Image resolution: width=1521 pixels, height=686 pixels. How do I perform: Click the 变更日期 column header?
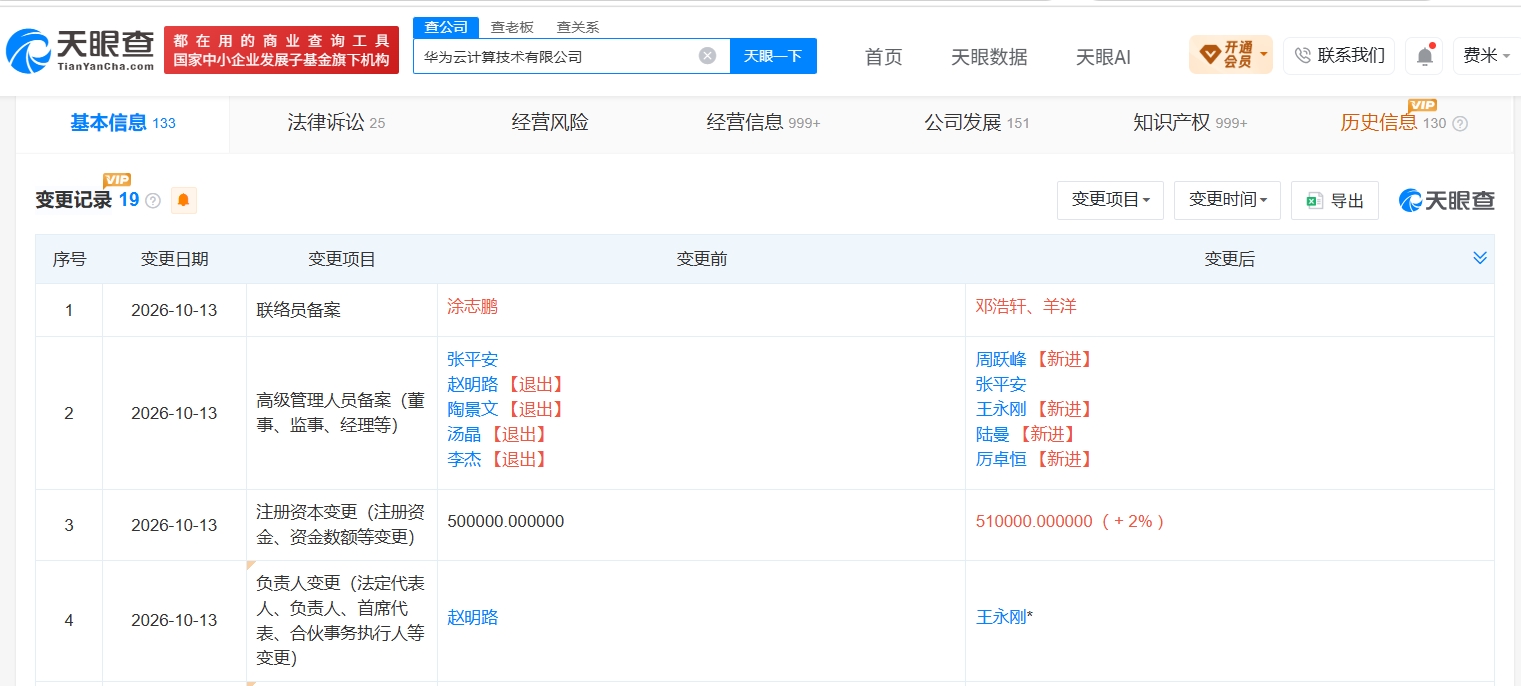(174, 259)
